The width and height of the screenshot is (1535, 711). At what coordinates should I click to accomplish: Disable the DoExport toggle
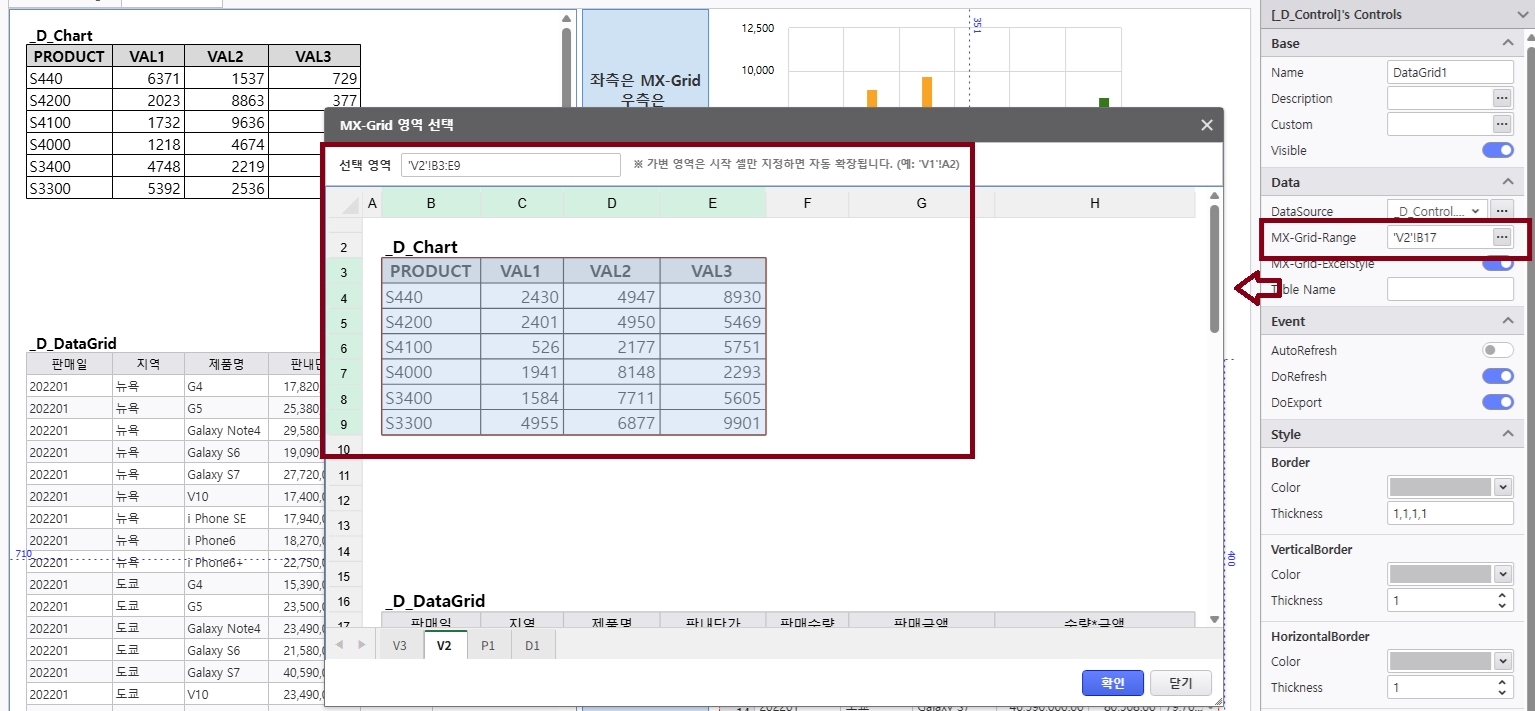(x=1497, y=402)
